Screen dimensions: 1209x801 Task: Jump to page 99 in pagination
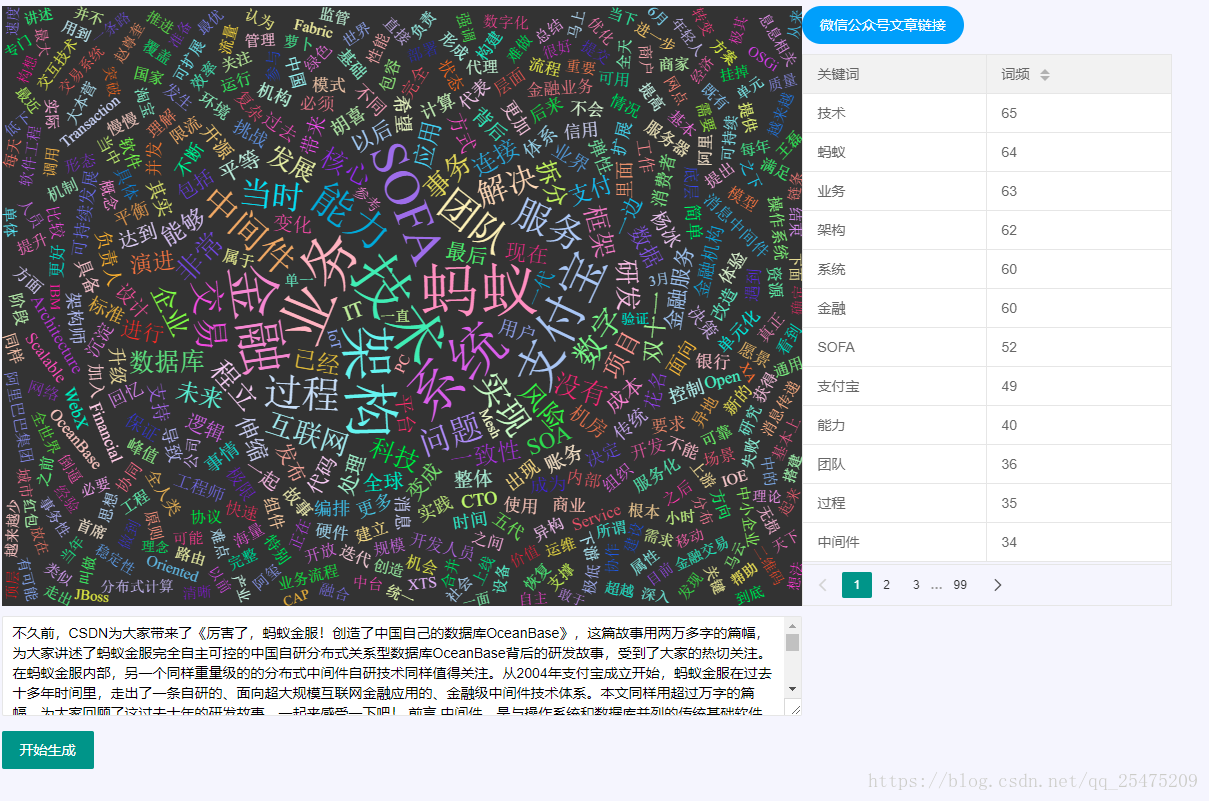click(x=960, y=584)
